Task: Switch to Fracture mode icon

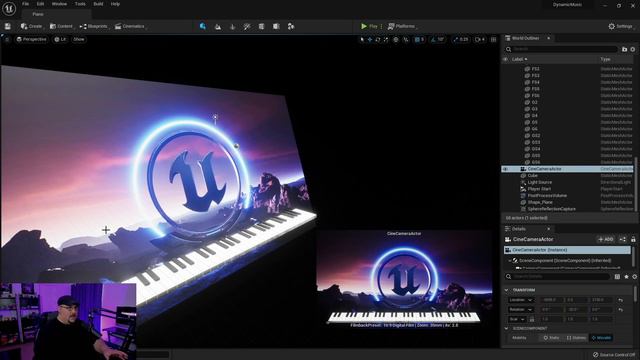Action: click(276, 27)
